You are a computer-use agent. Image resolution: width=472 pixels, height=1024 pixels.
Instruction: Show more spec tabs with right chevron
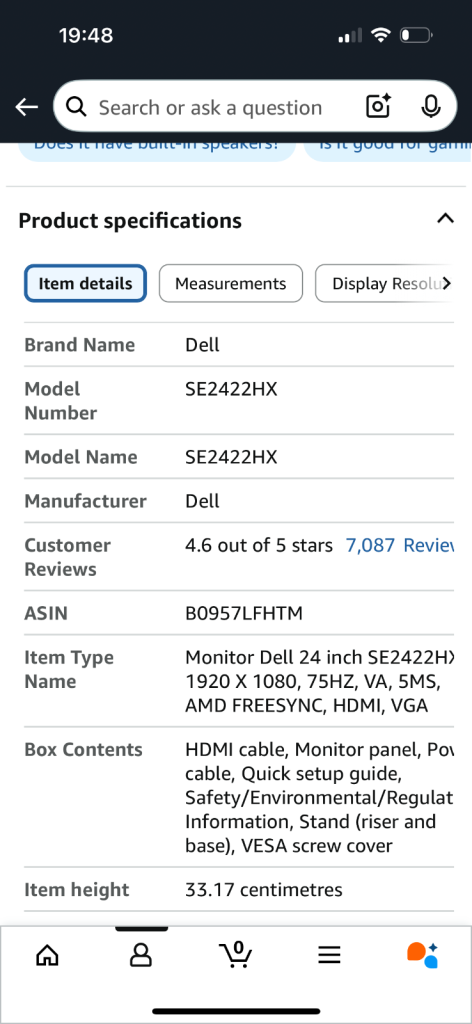coord(447,283)
